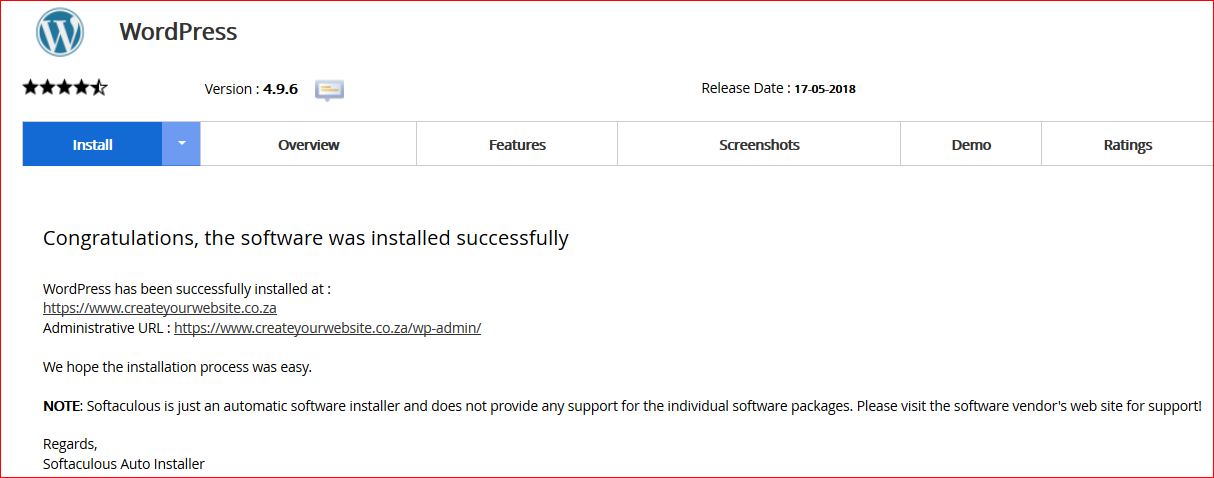Expand the Install dropdown arrow
Screen dimensions: 1214x478
pos(181,143)
